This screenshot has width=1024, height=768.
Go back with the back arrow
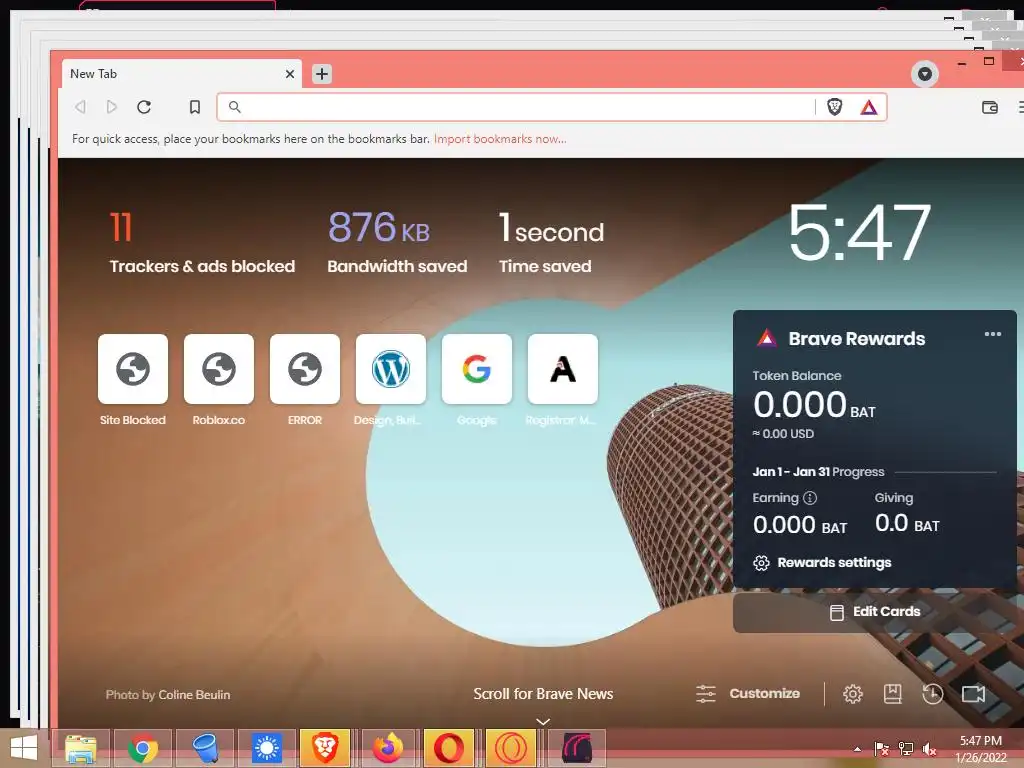click(80, 107)
